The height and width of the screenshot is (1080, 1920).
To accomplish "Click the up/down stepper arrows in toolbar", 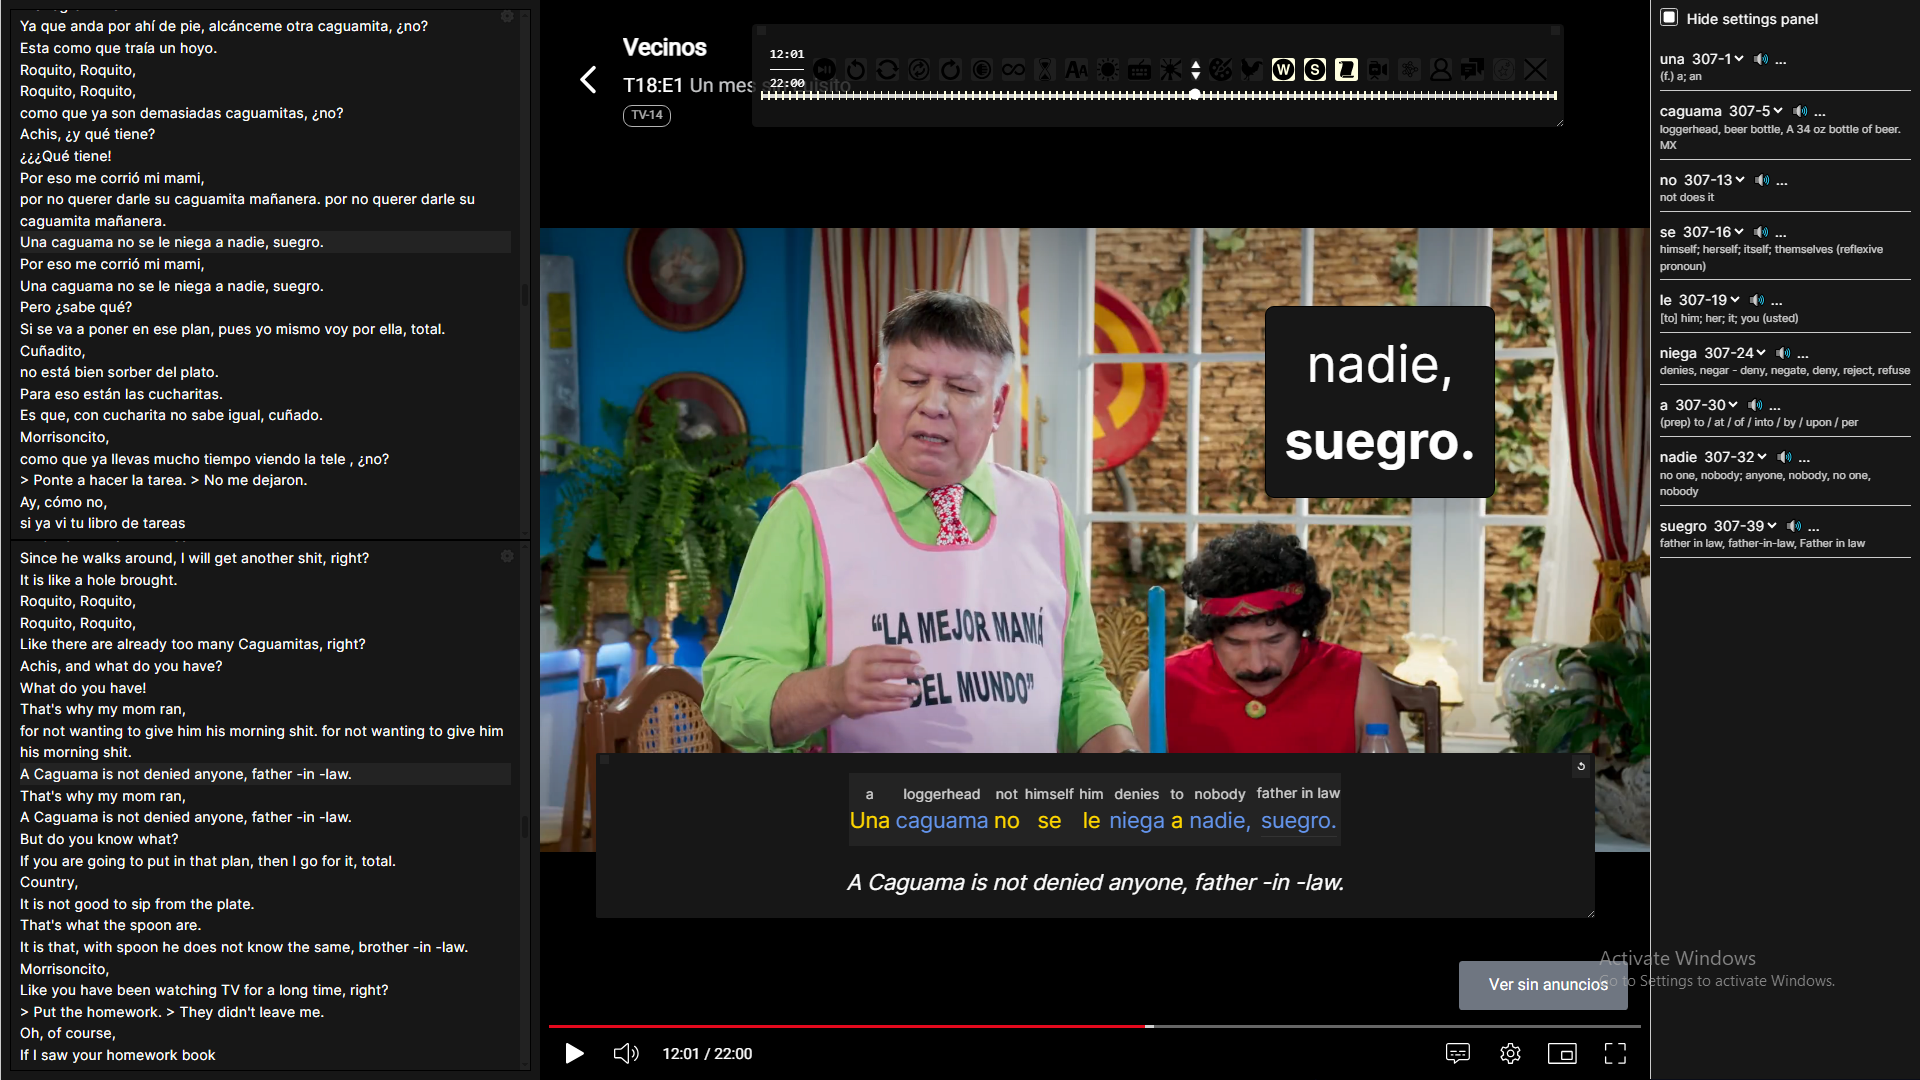I will [x=1195, y=69].
